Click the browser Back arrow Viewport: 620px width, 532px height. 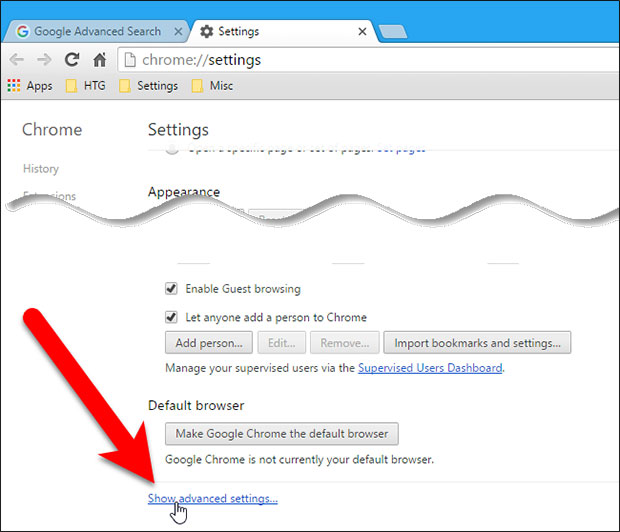(17, 60)
